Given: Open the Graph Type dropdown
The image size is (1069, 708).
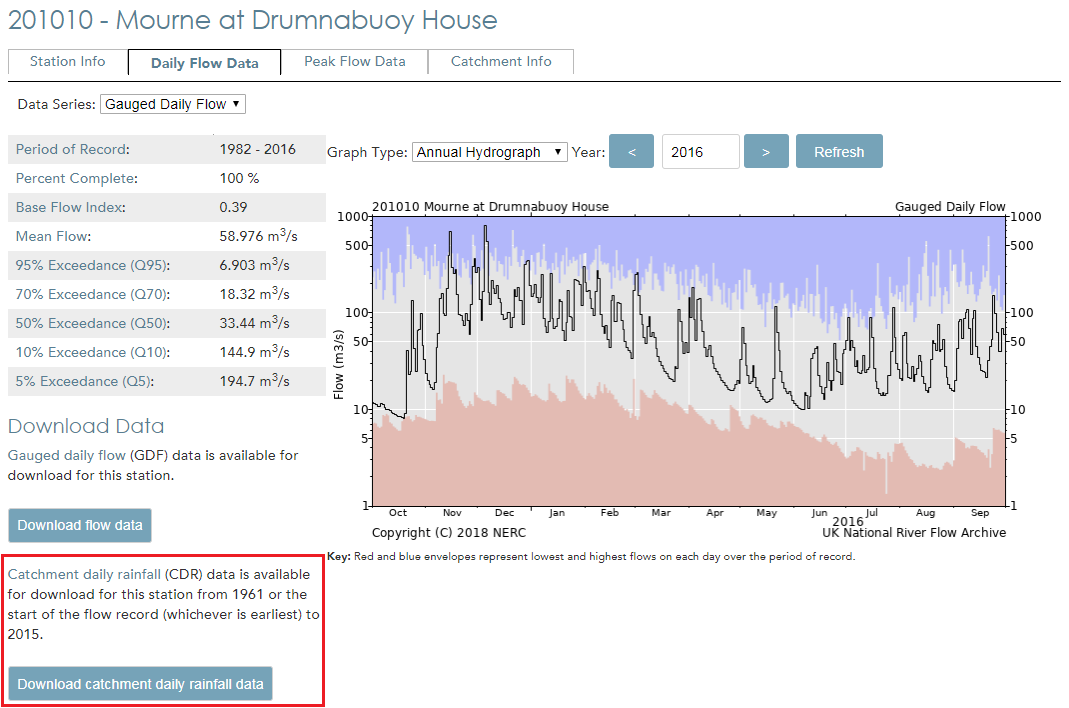Looking at the screenshot, I should coord(490,151).
